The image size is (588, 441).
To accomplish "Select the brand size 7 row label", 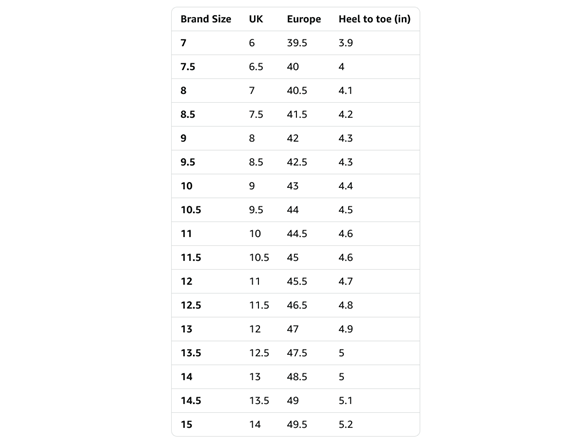I will [183, 43].
